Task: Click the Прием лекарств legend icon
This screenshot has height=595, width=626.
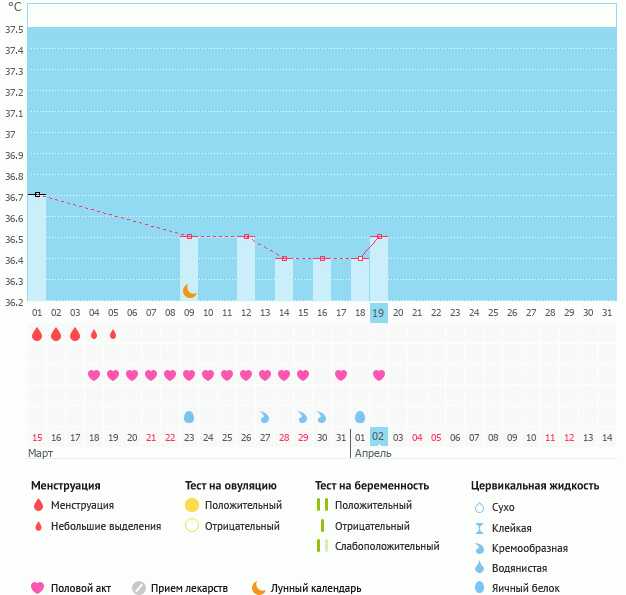Action: click(x=138, y=588)
